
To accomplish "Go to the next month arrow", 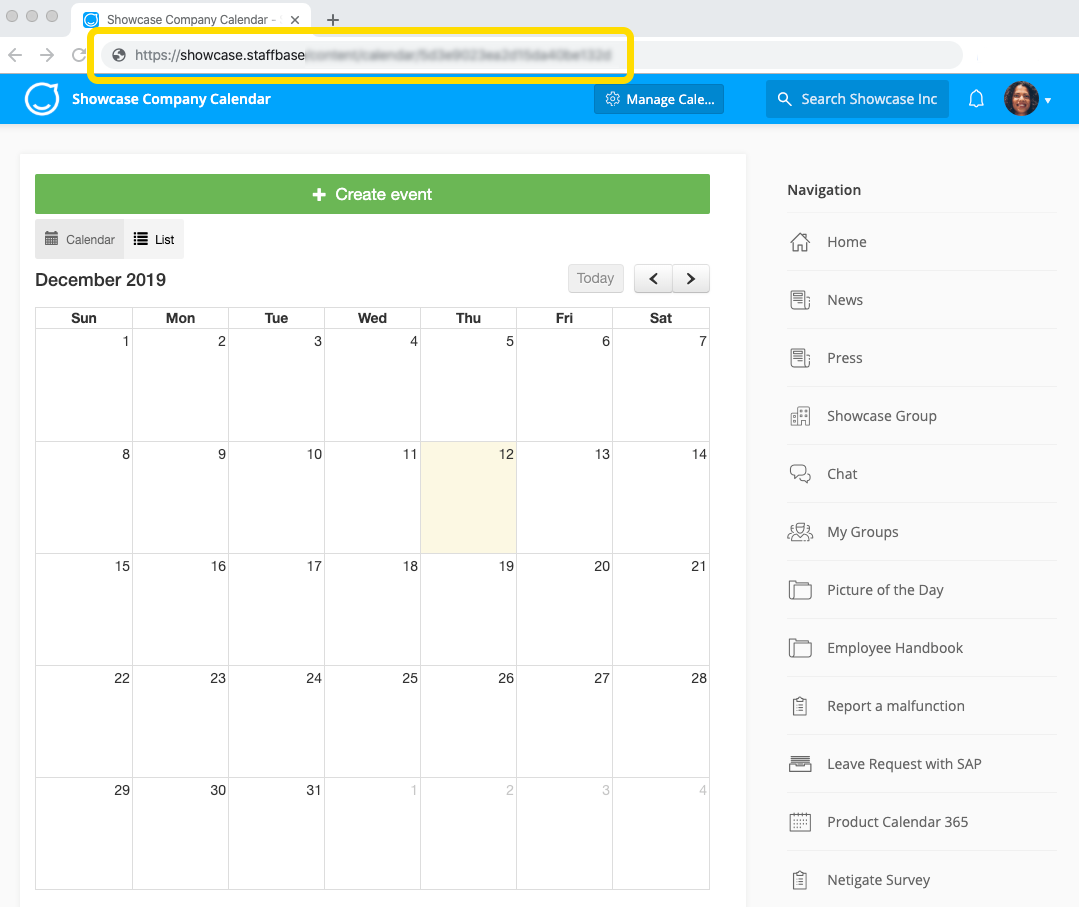I will [691, 278].
